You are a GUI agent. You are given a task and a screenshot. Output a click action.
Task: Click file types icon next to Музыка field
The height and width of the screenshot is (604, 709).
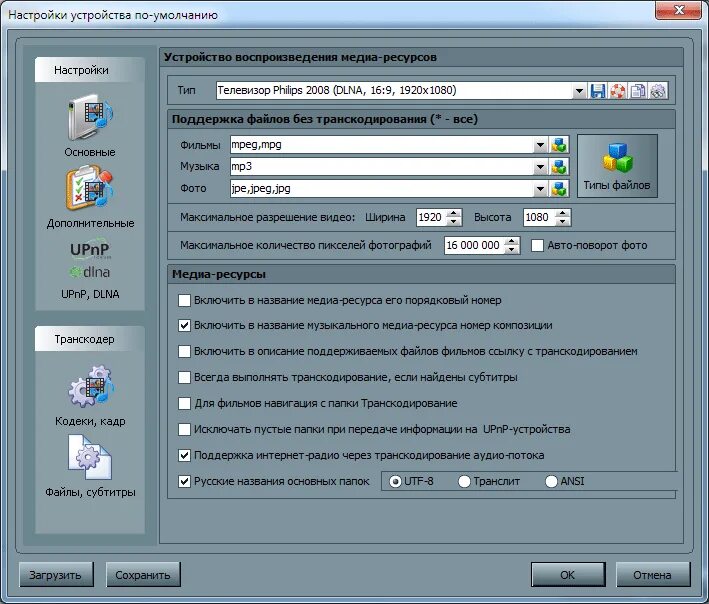point(559,167)
